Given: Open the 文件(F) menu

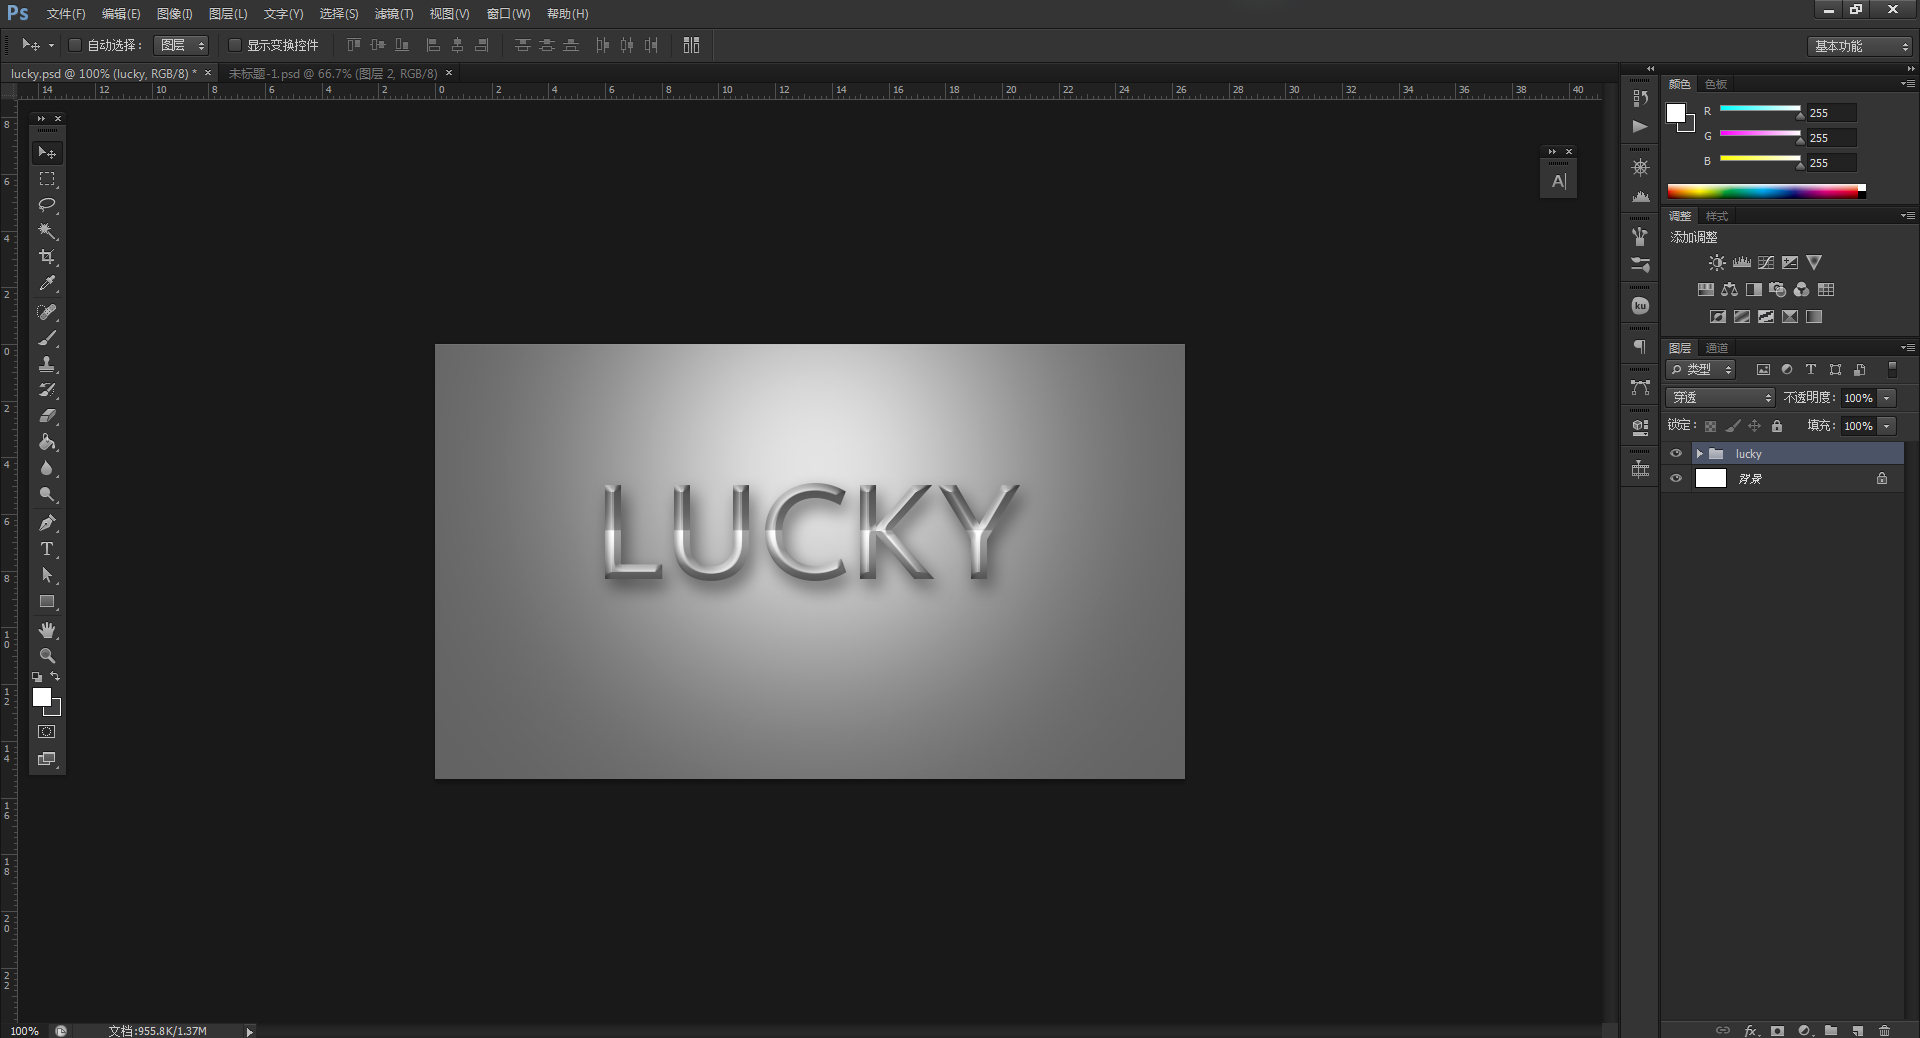Looking at the screenshot, I should click(x=66, y=14).
